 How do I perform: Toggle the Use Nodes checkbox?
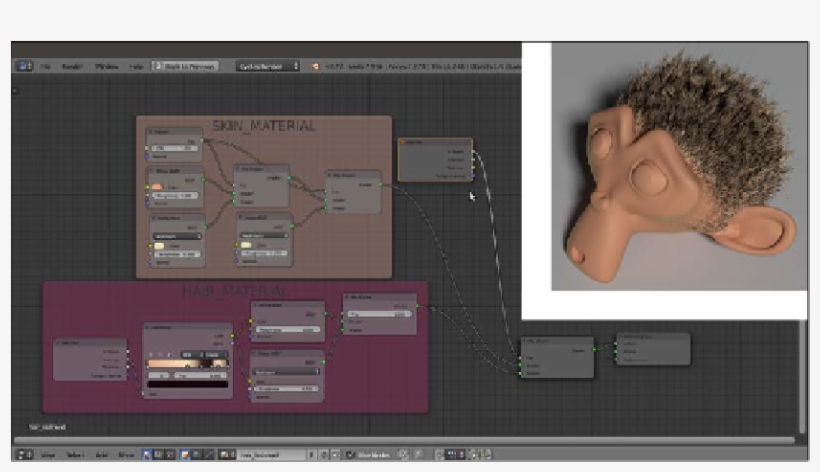(349, 455)
